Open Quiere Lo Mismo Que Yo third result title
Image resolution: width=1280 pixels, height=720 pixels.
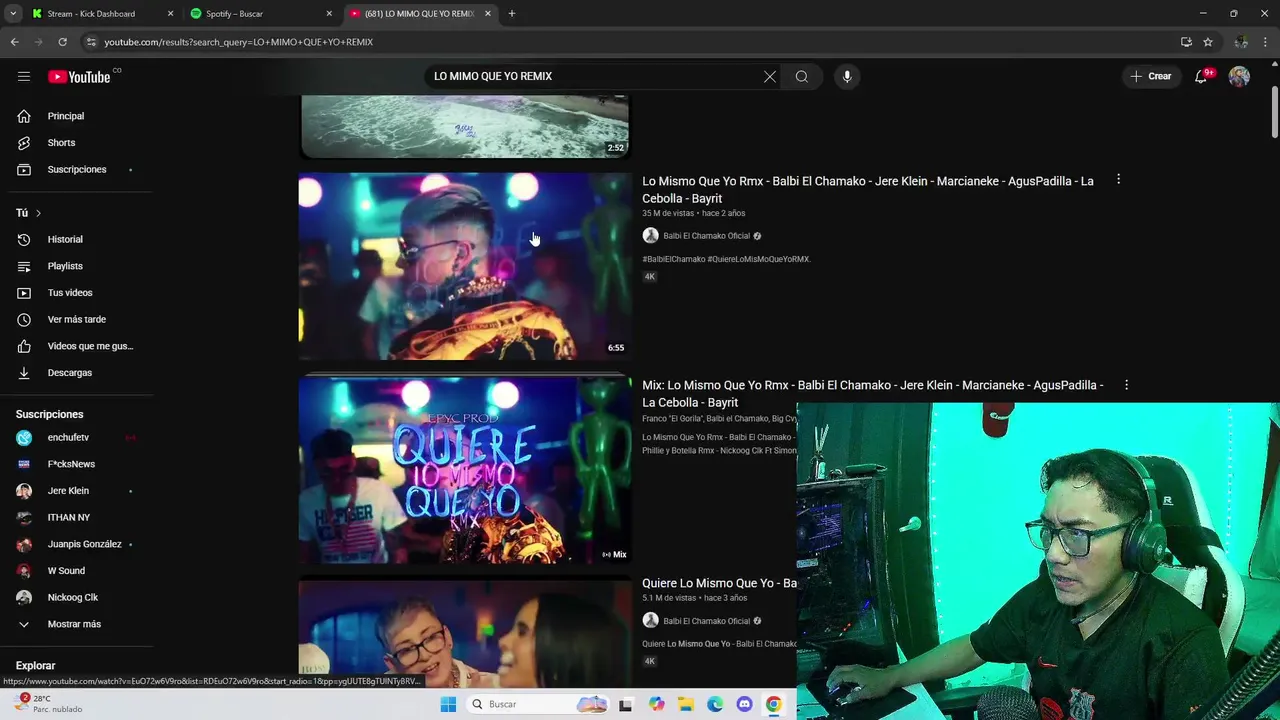pos(719,583)
